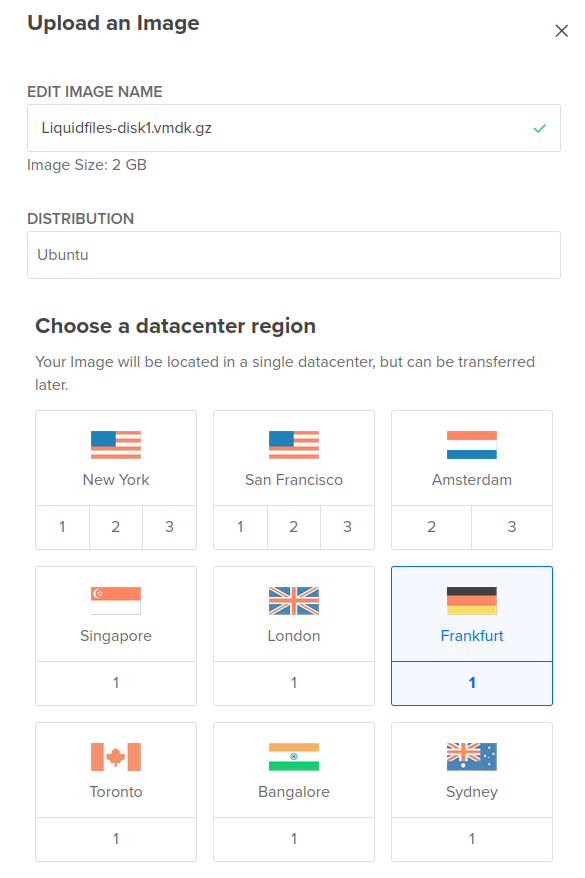Close the Upload an Image dialog
The image size is (585, 878).
pyautogui.click(x=562, y=31)
